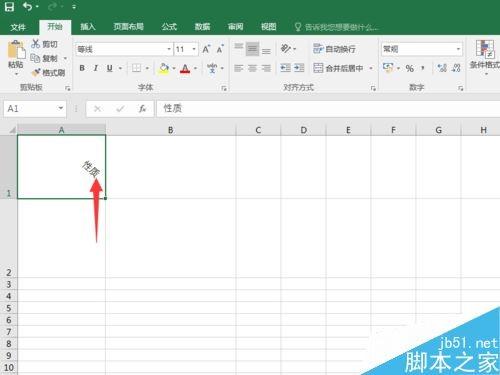Expand the Merge & Center dropdown arrow
Screen dimensions: 500x375
pos(371,69)
